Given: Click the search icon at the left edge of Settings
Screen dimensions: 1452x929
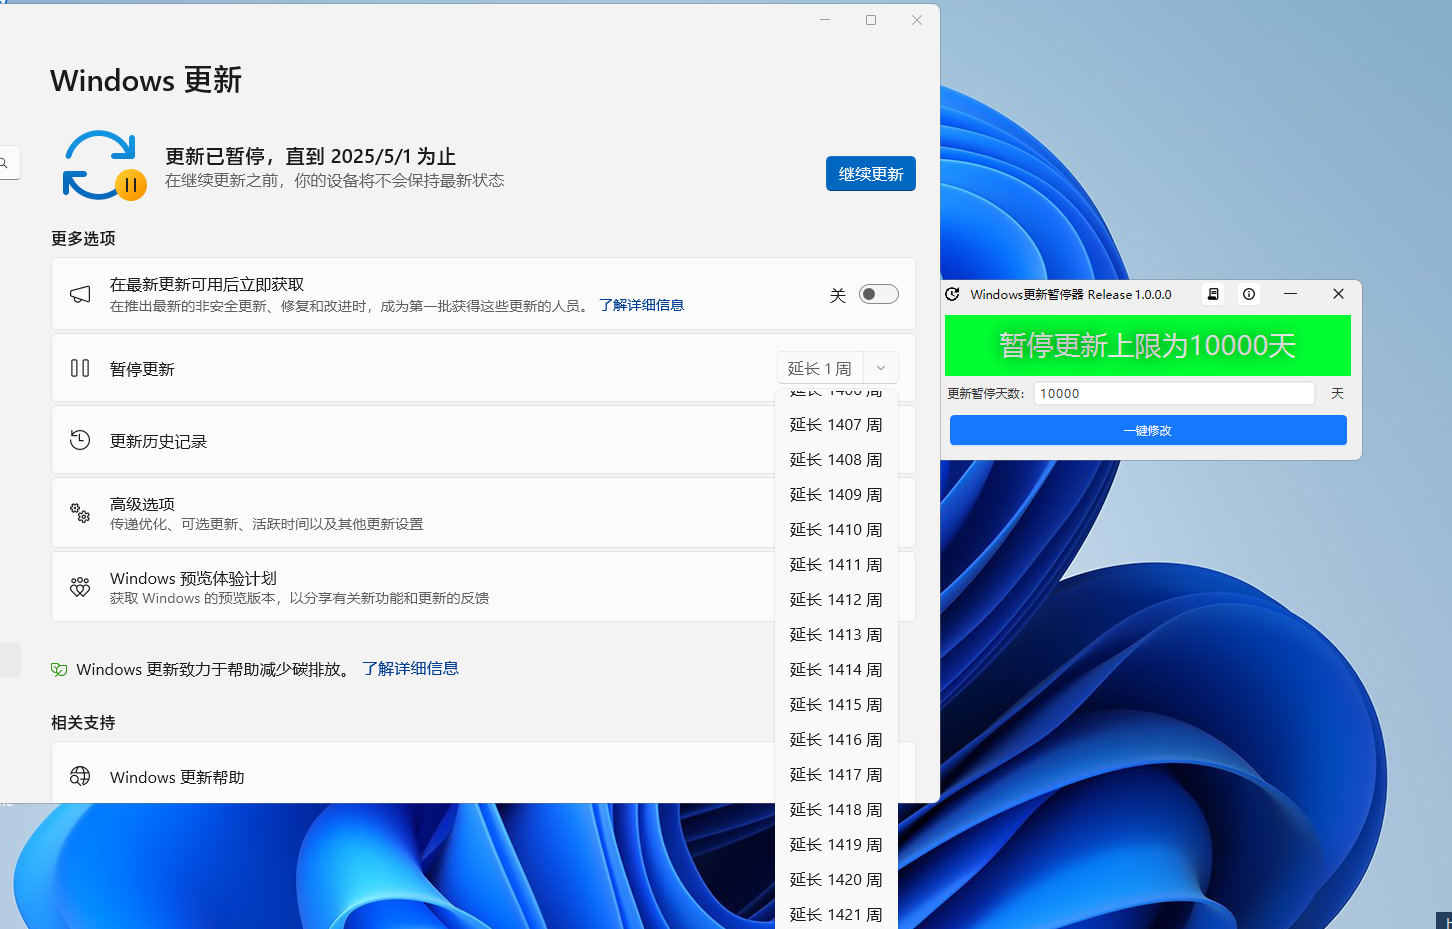Looking at the screenshot, I should coord(4,163).
